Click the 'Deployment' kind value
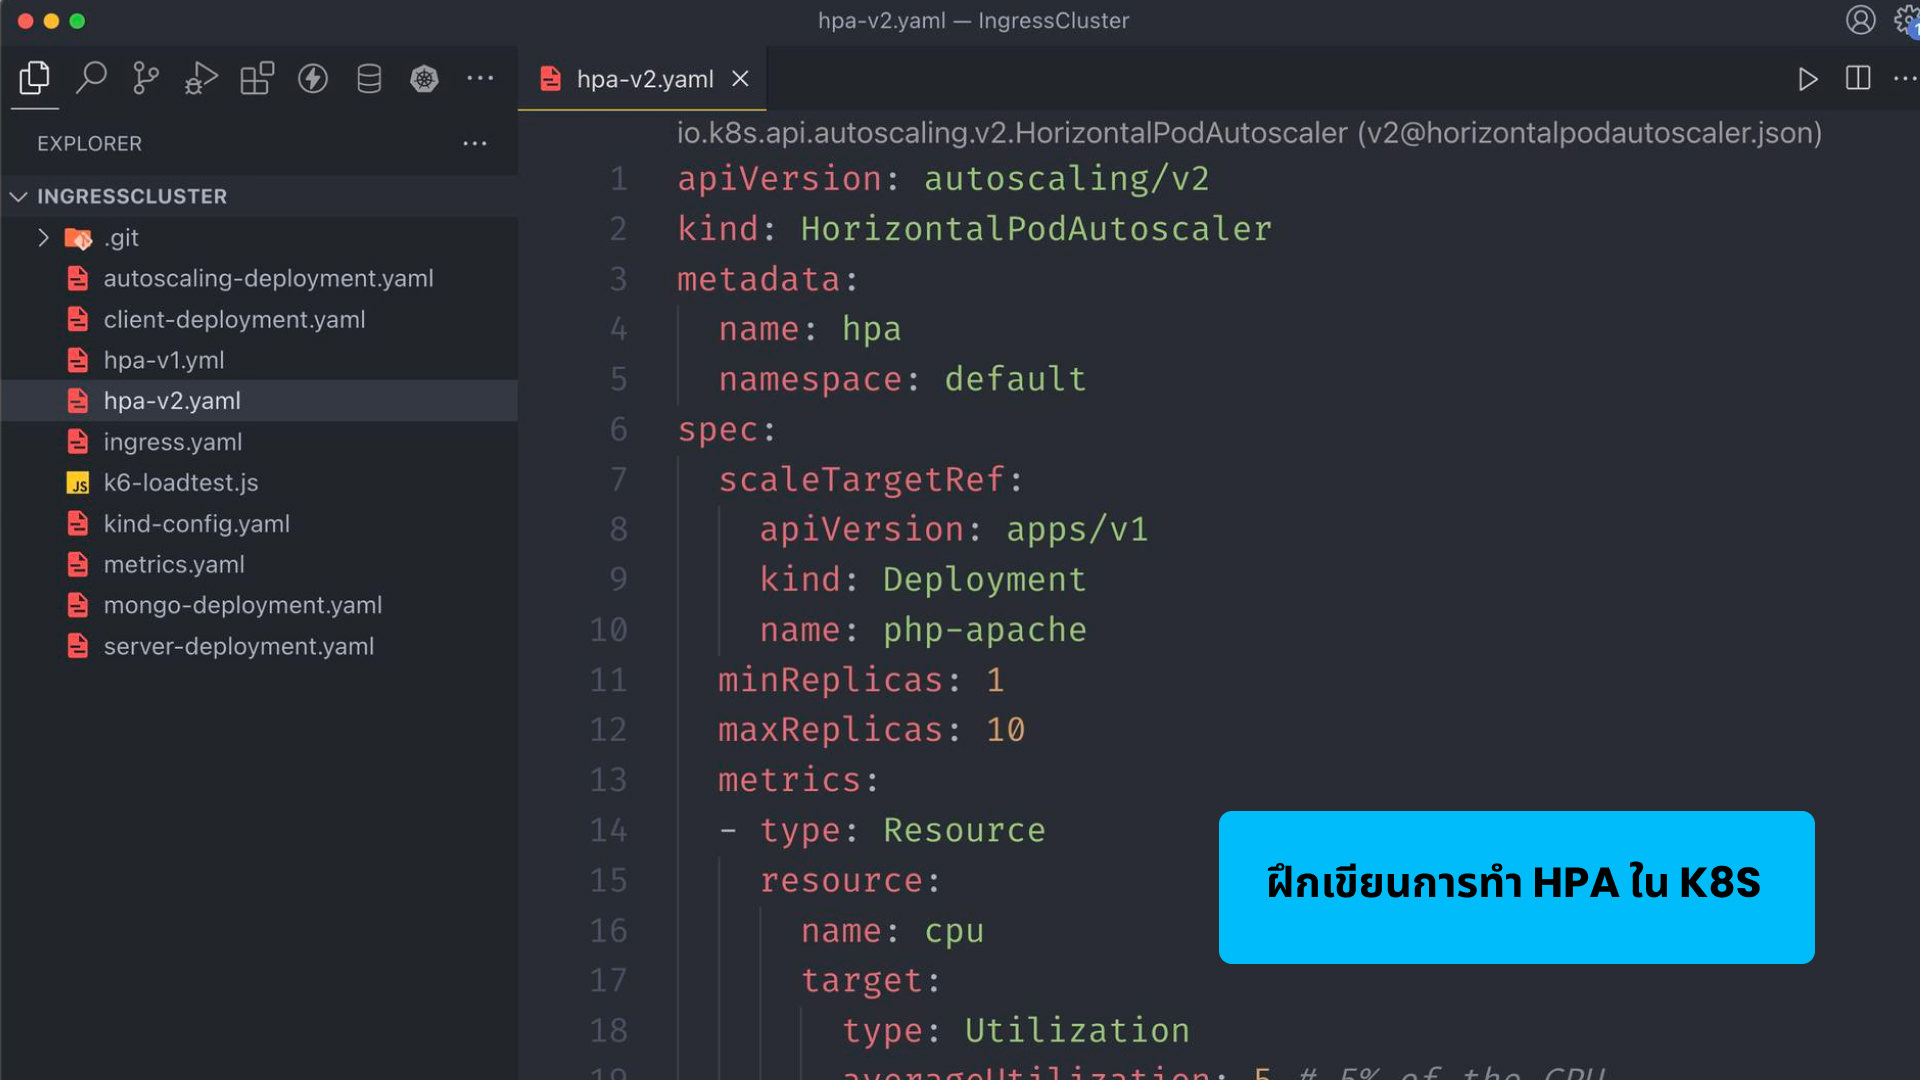 pos(984,580)
